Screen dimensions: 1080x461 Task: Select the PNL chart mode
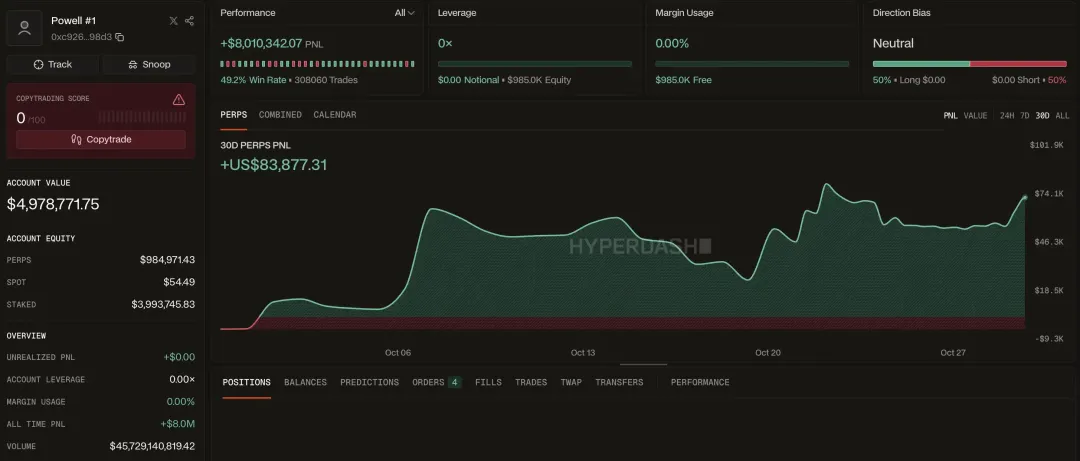click(x=951, y=116)
